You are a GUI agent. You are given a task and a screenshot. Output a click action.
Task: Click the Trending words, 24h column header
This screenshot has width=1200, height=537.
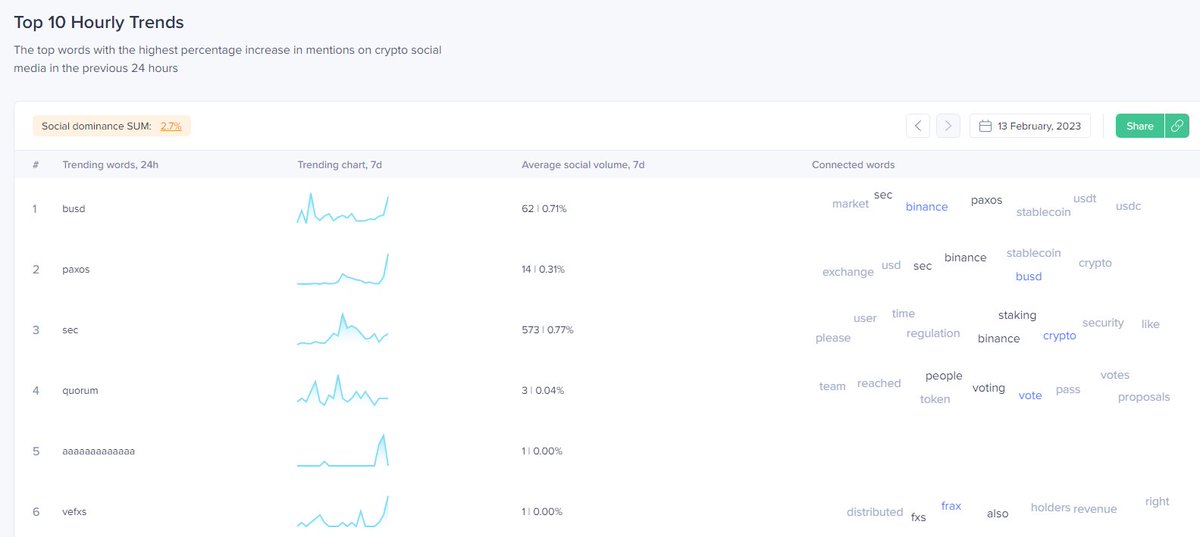(x=110, y=165)
